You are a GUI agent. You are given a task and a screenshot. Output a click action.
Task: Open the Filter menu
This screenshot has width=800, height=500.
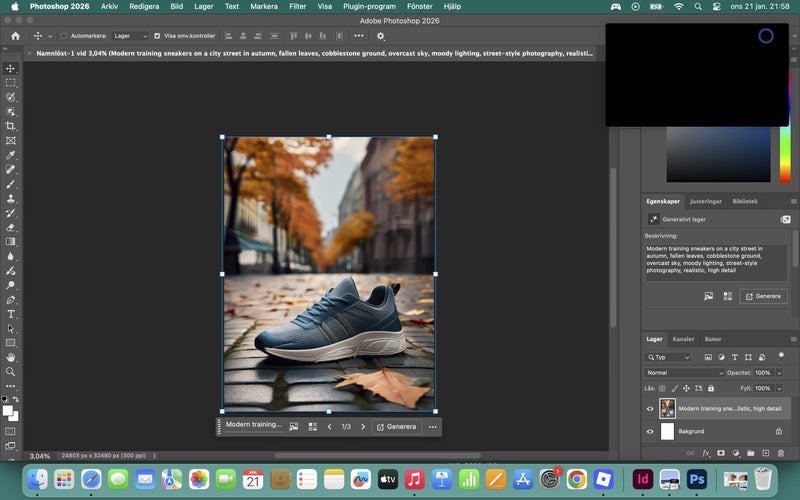(297, 6)
